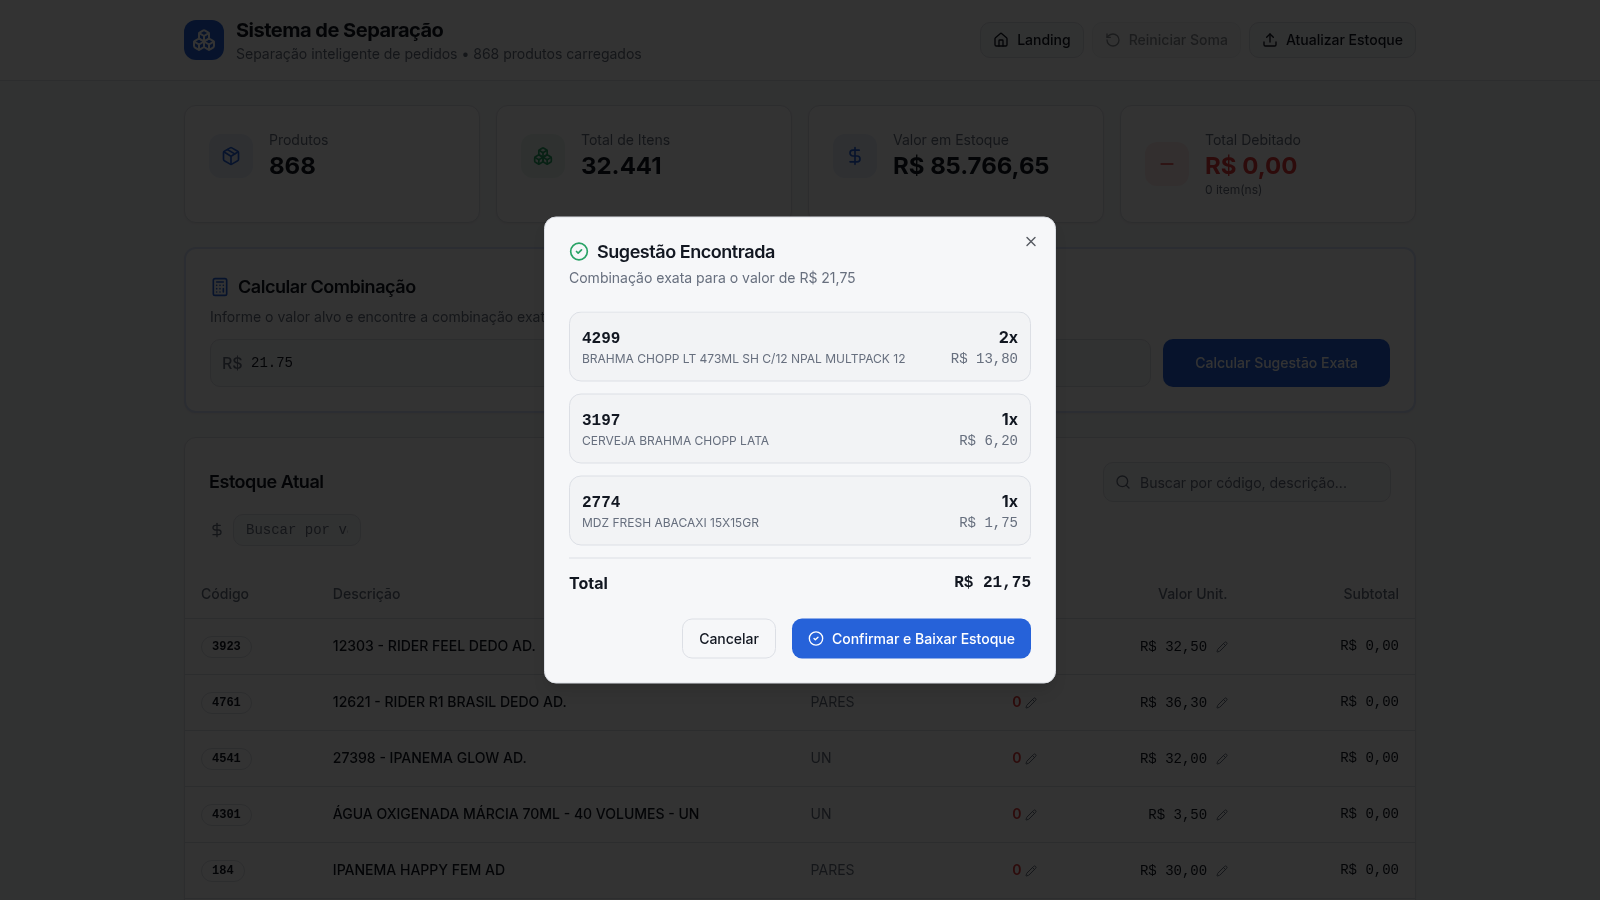
Task: Click the 32.441 total items value
Action: point(622,166)
